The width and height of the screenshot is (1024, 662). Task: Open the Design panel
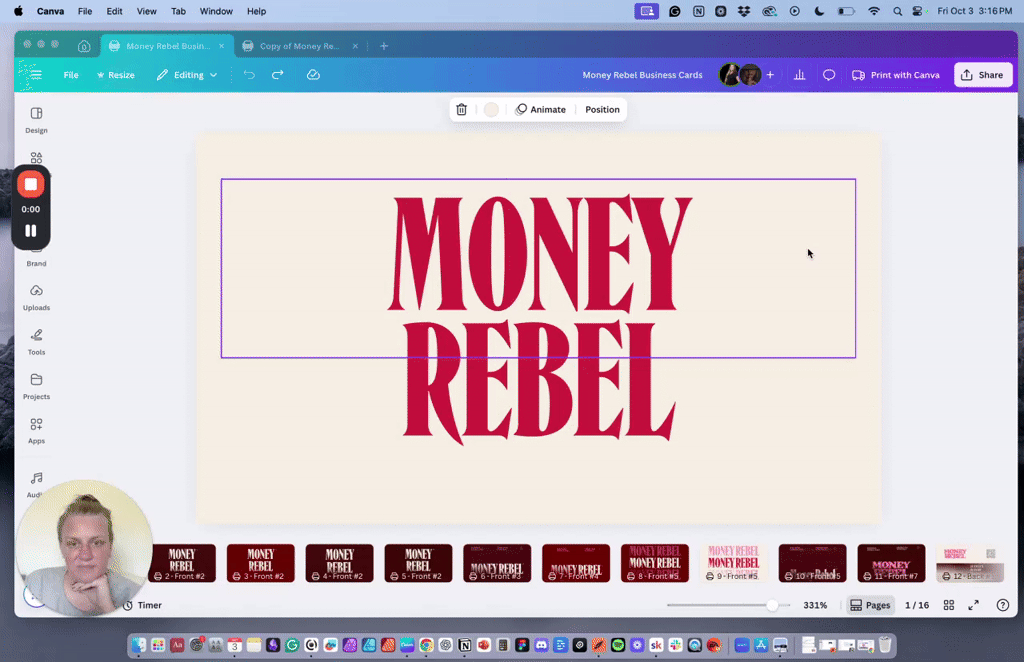click(x=36, y=117)
